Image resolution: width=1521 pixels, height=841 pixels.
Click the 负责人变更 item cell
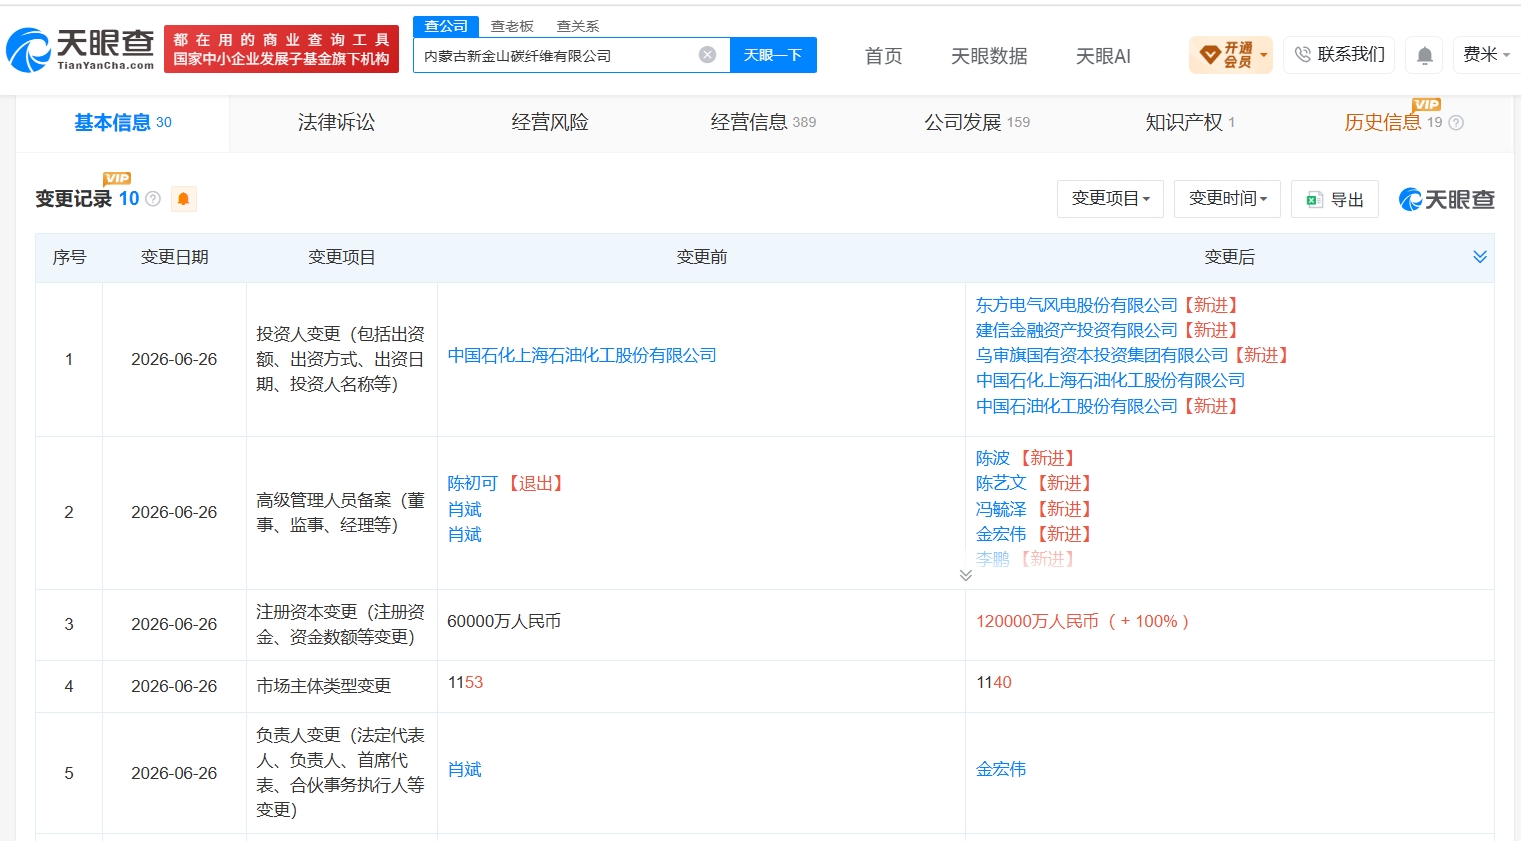(x=341, y=772)
